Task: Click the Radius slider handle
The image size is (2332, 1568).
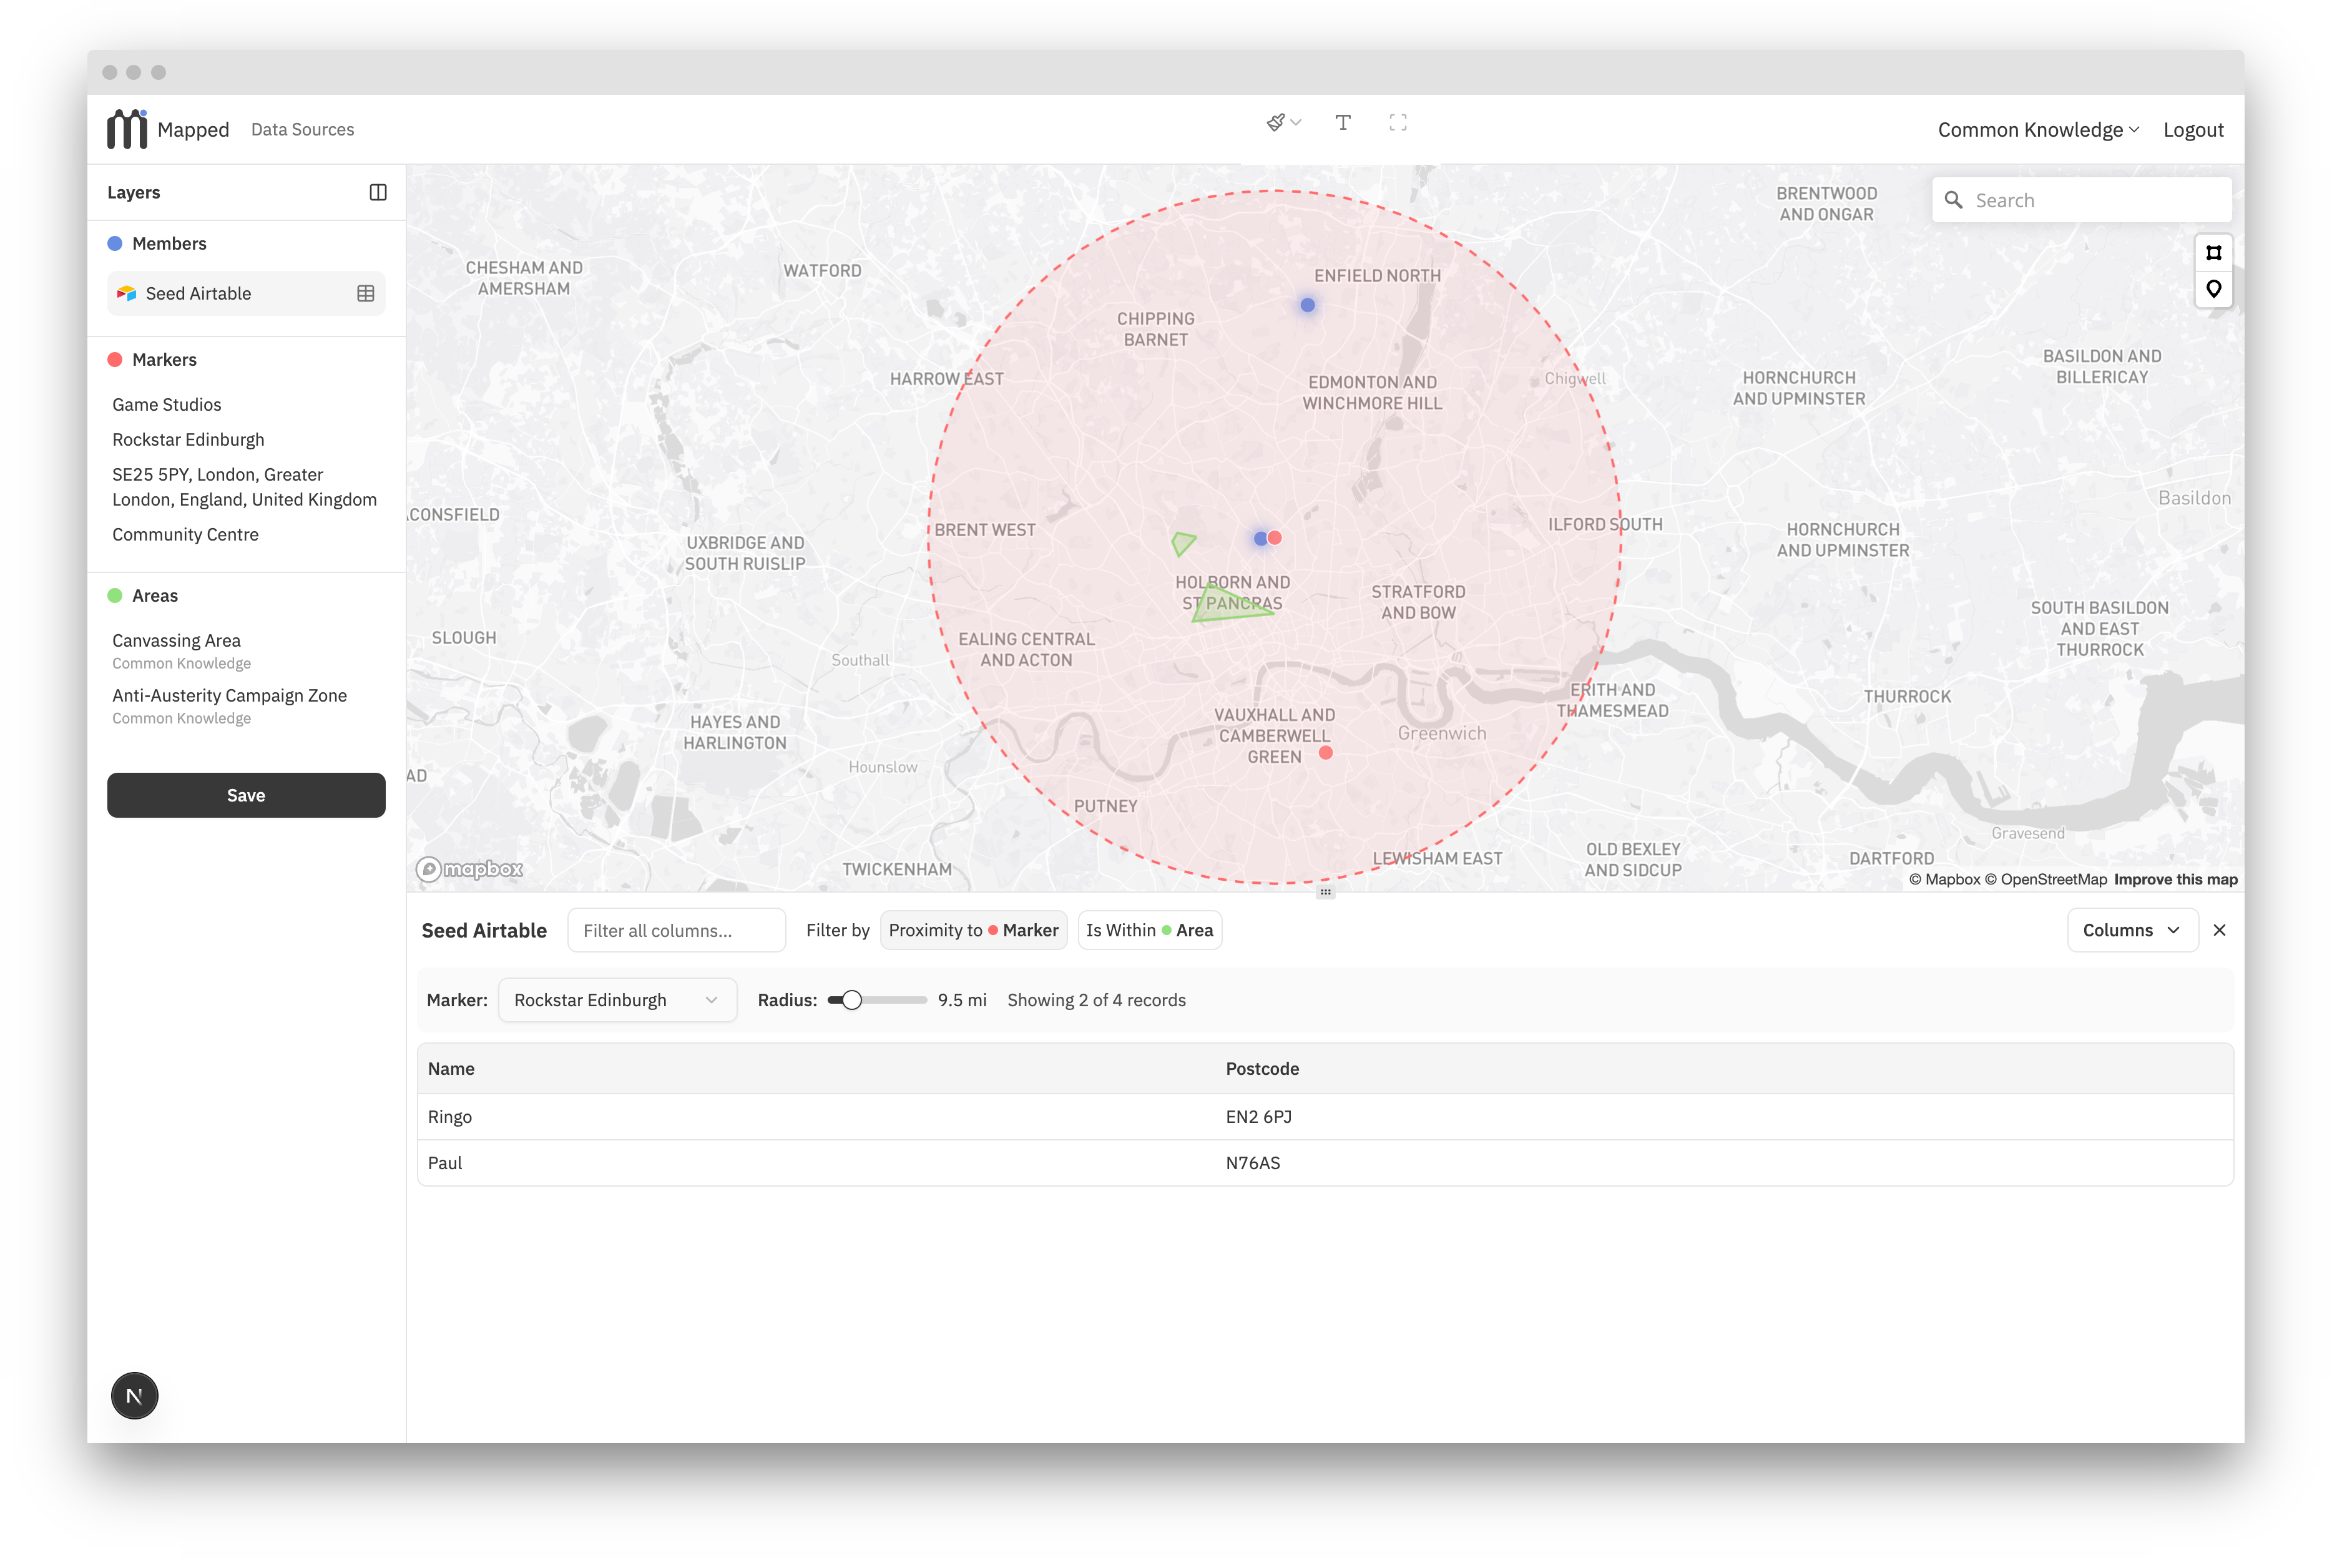Action: (851, 1000)
